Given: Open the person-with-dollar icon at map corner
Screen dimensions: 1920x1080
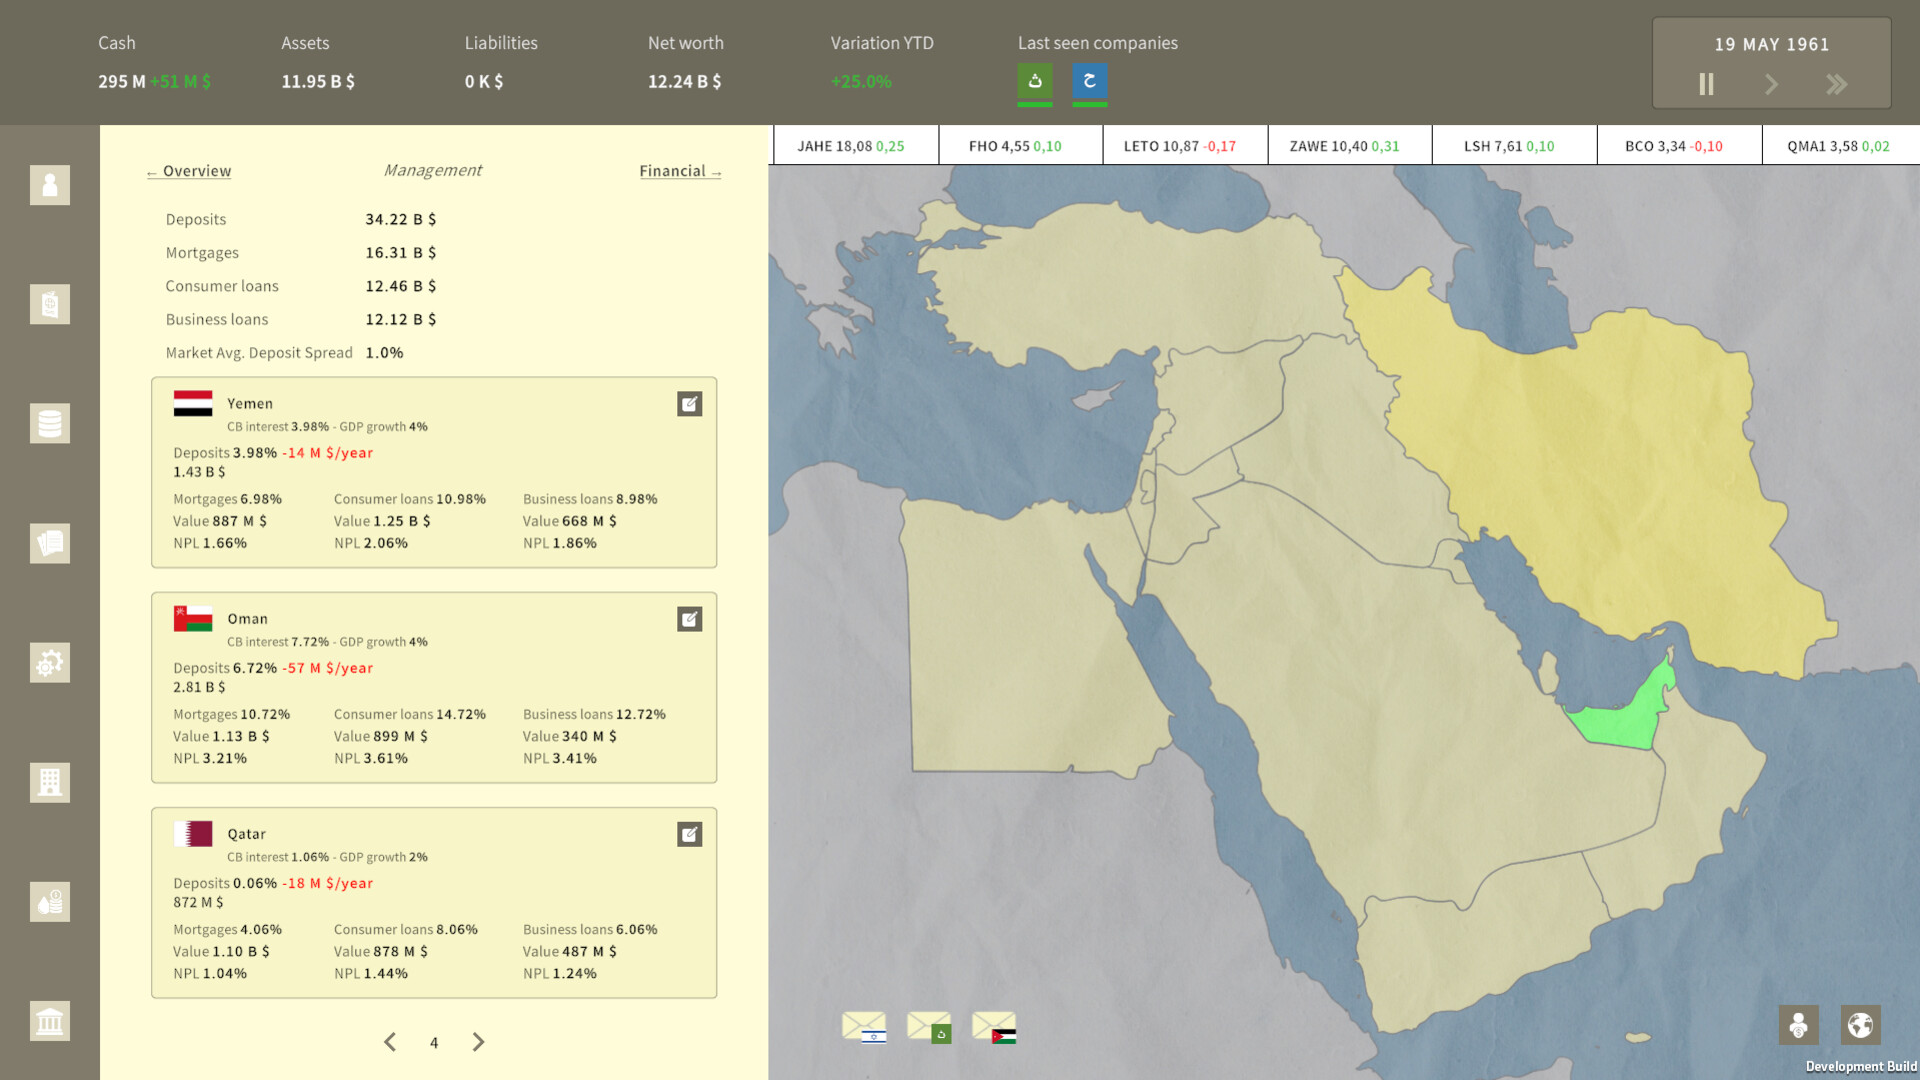Looking at the screenshot, I should click(1798, 1025).
